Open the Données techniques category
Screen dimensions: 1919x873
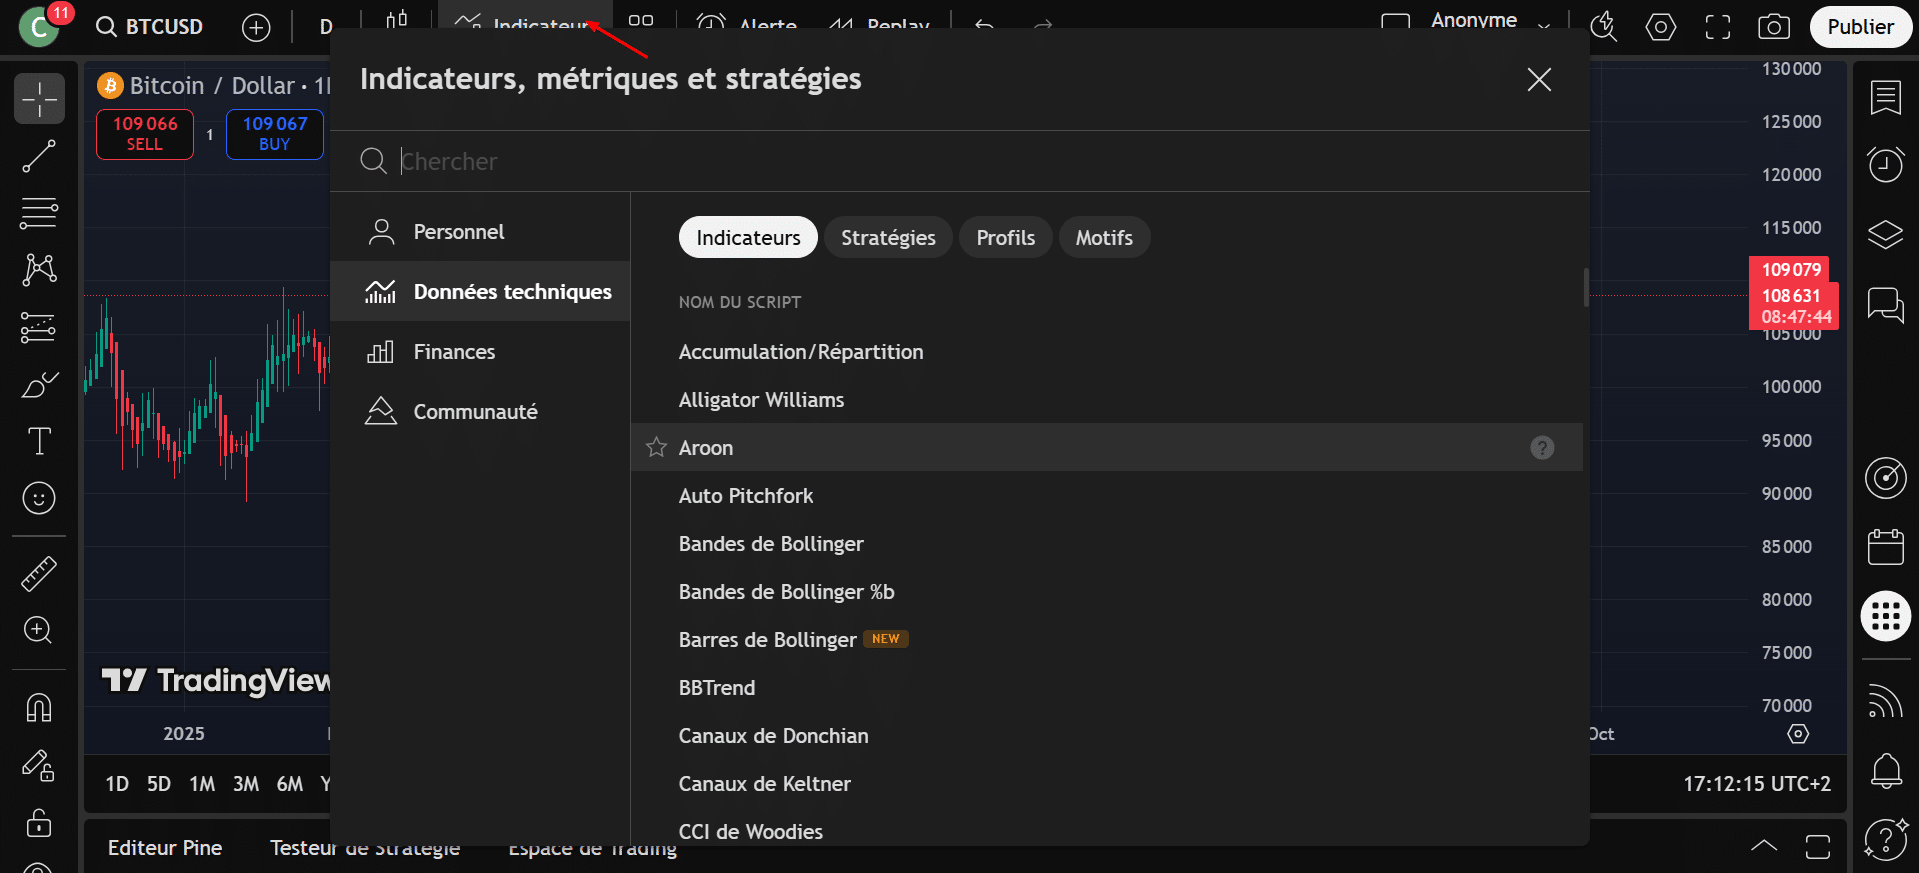512,291
